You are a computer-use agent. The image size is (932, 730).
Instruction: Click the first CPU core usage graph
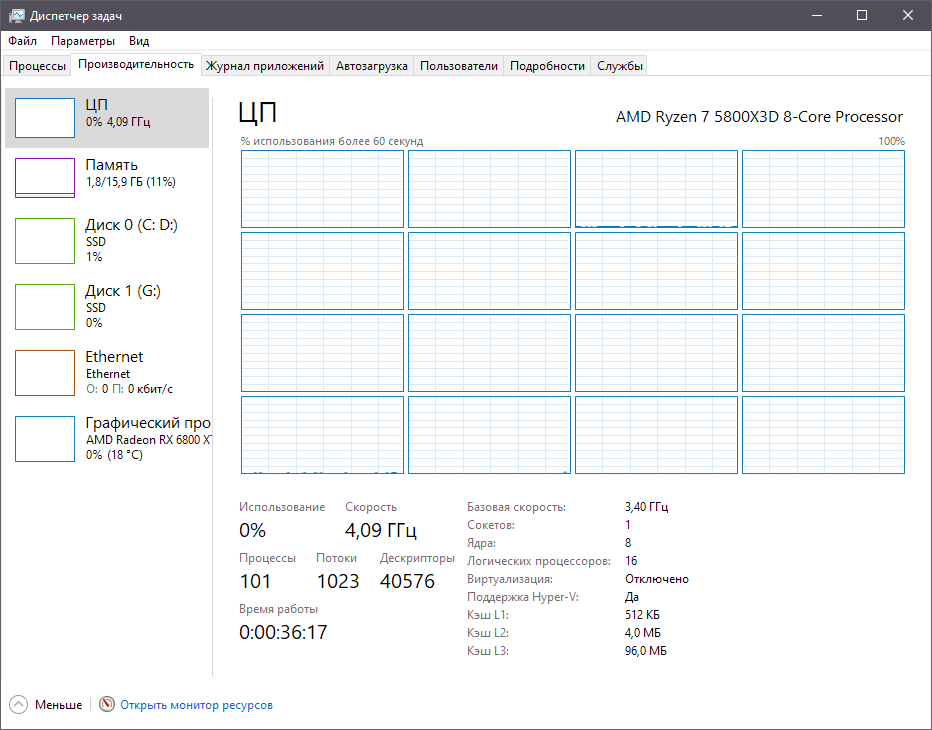[x=322, y=189]
